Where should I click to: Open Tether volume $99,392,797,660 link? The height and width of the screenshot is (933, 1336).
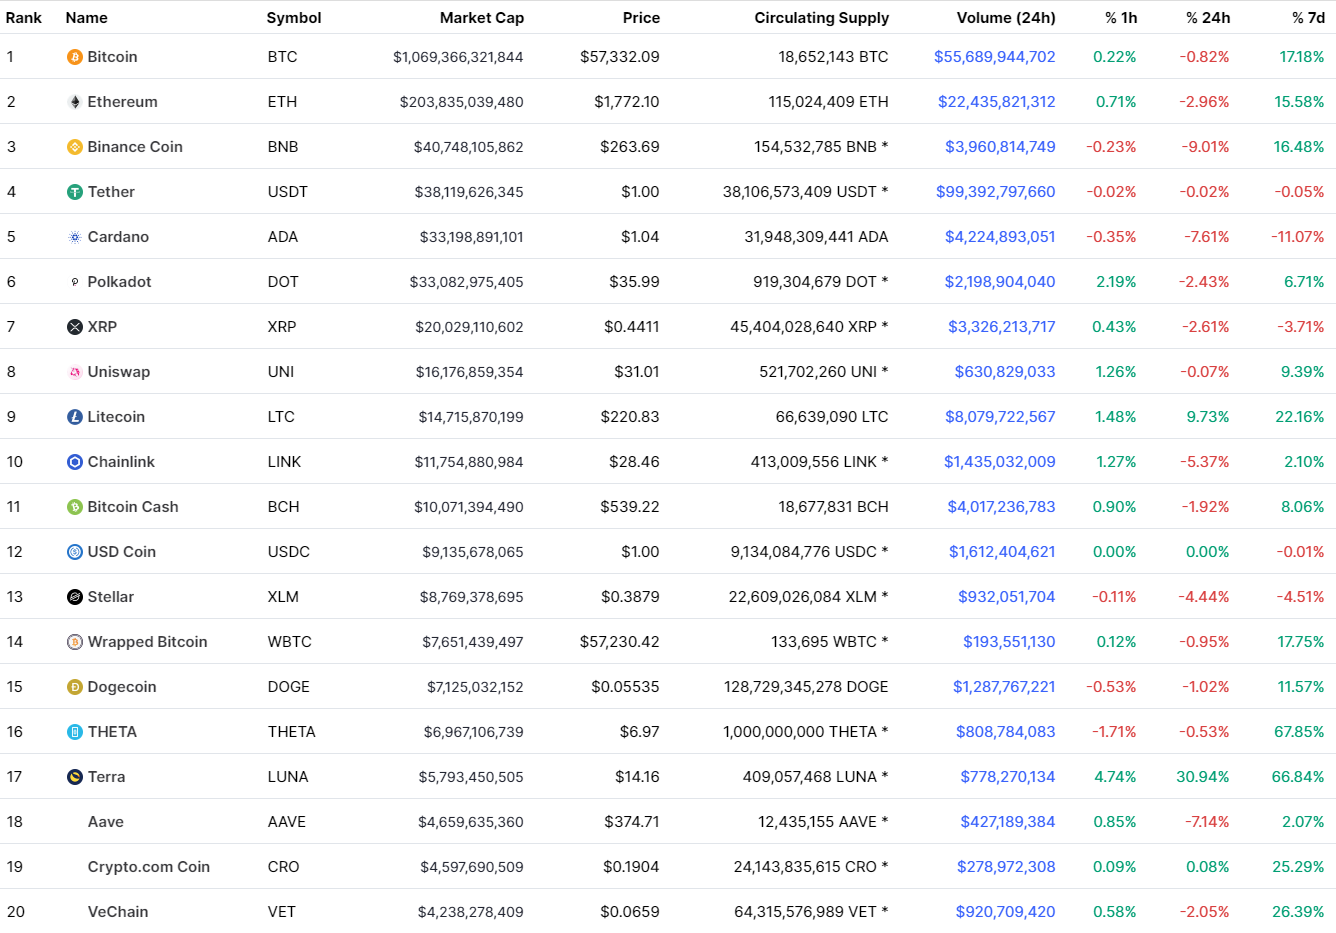pyautogui.click(x=996, y=192)
